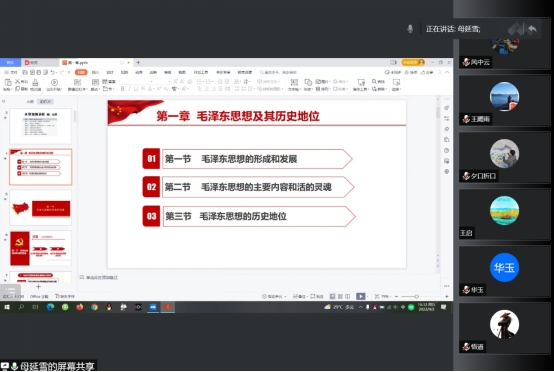Image resolution: width=554 pixels, height=372 pixels.
Task: Expand the zoom percentage dropdown
Action: click(385, 296)
